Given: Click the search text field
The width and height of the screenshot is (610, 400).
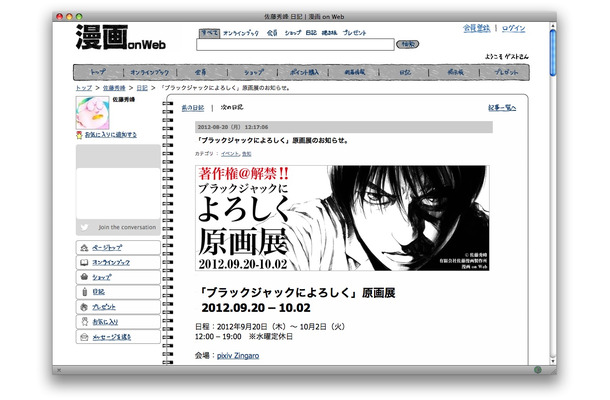Looking at the screenshot, I should tap(295, 44).
